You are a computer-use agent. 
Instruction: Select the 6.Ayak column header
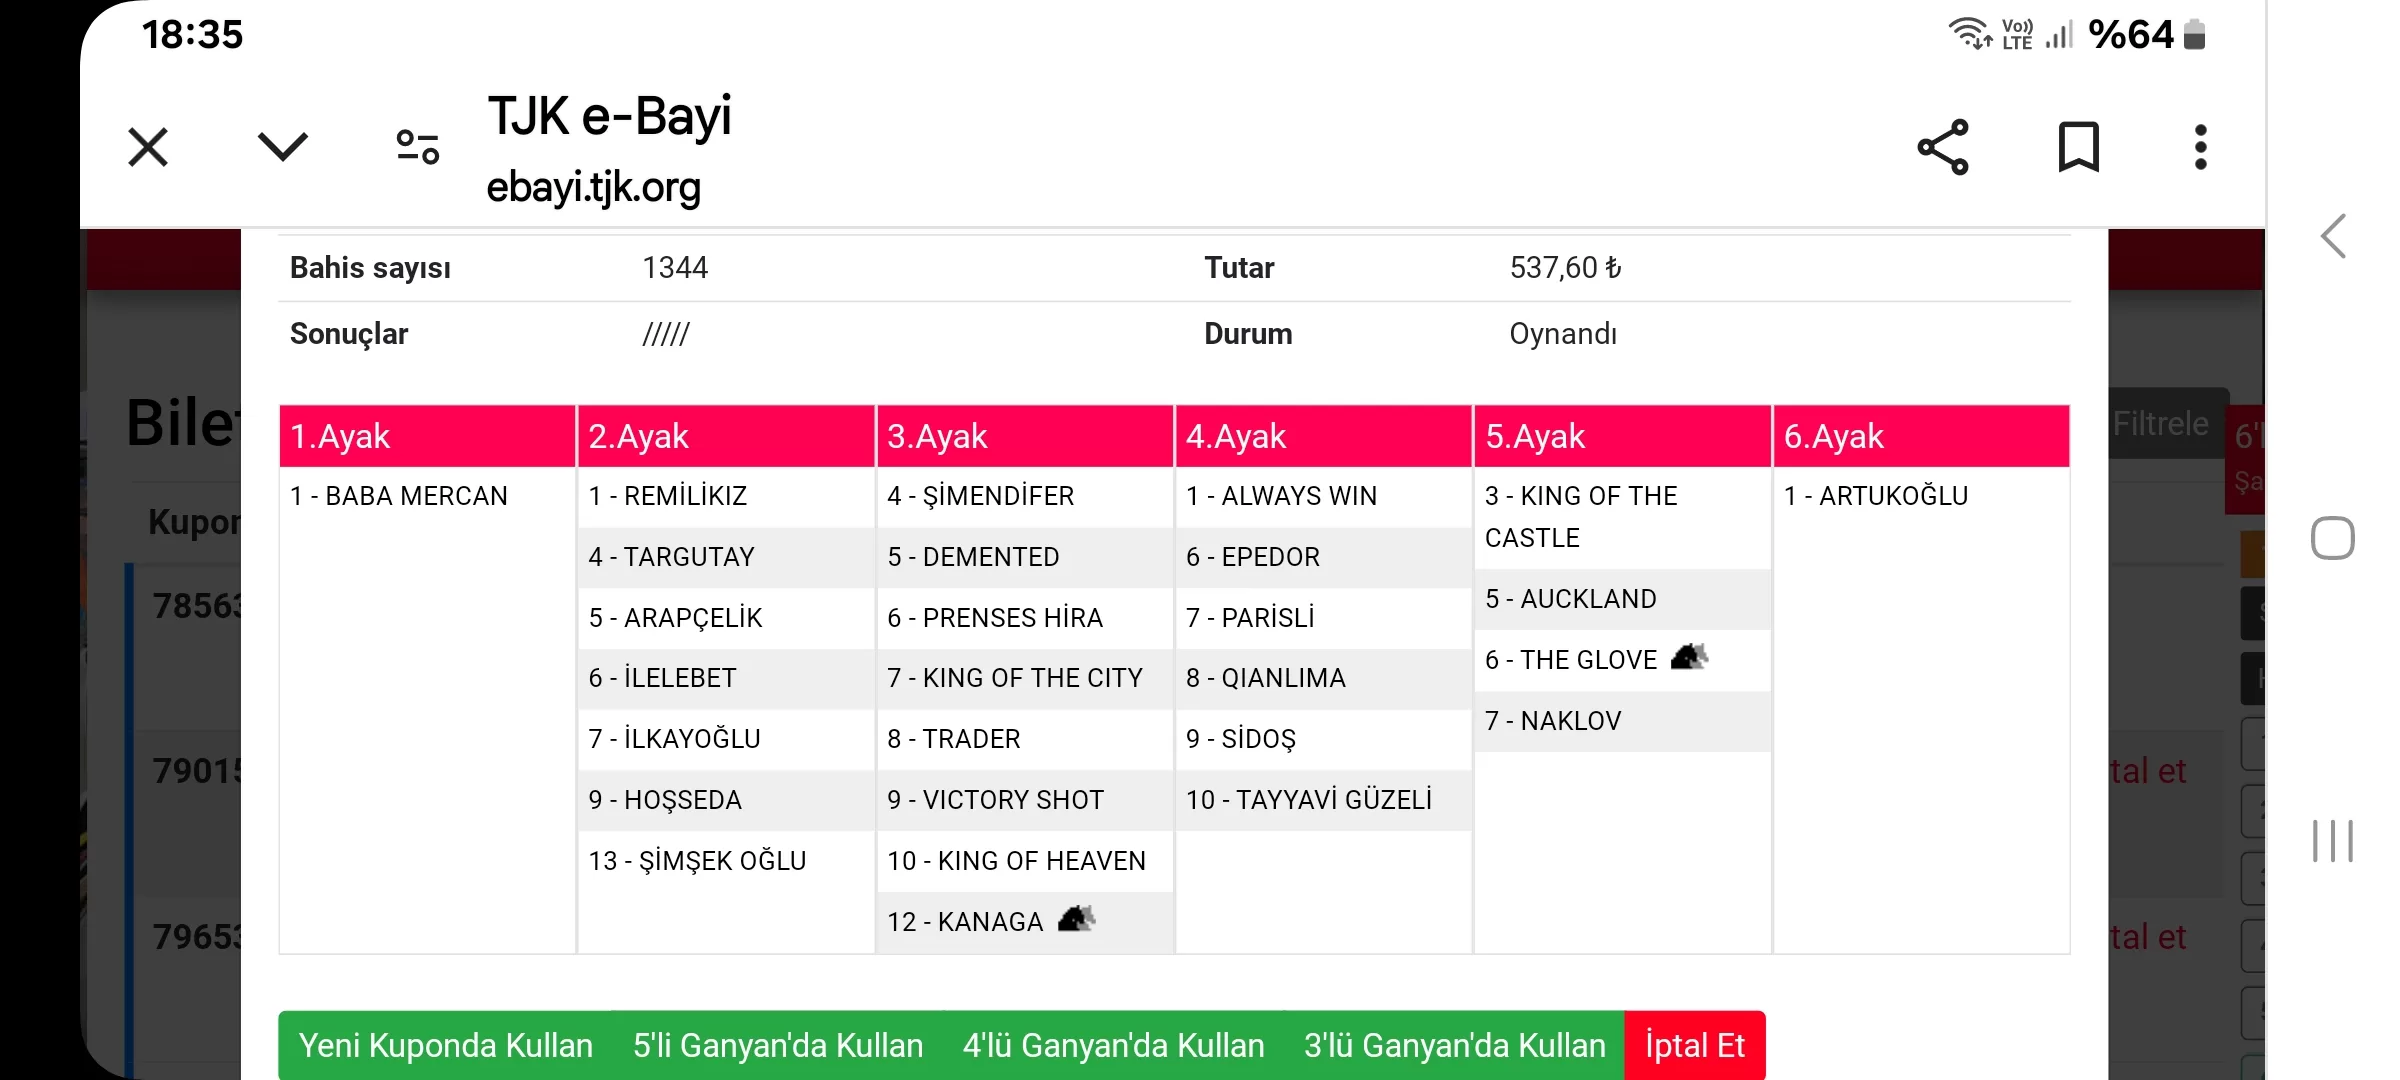tap(1920, 436)
